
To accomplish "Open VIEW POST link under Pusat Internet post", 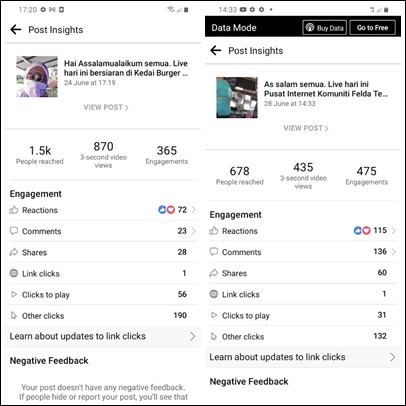I will [306, 128].
